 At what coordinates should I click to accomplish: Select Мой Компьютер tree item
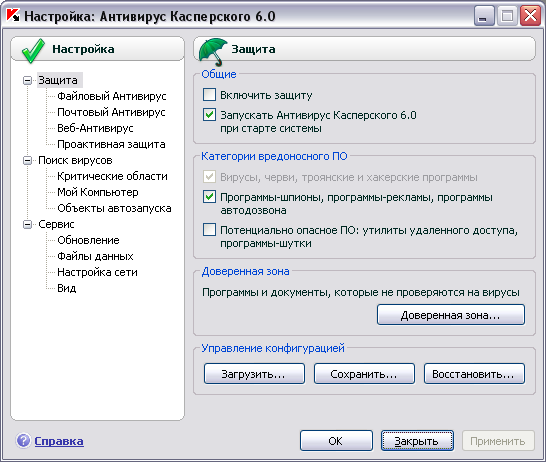98,192
